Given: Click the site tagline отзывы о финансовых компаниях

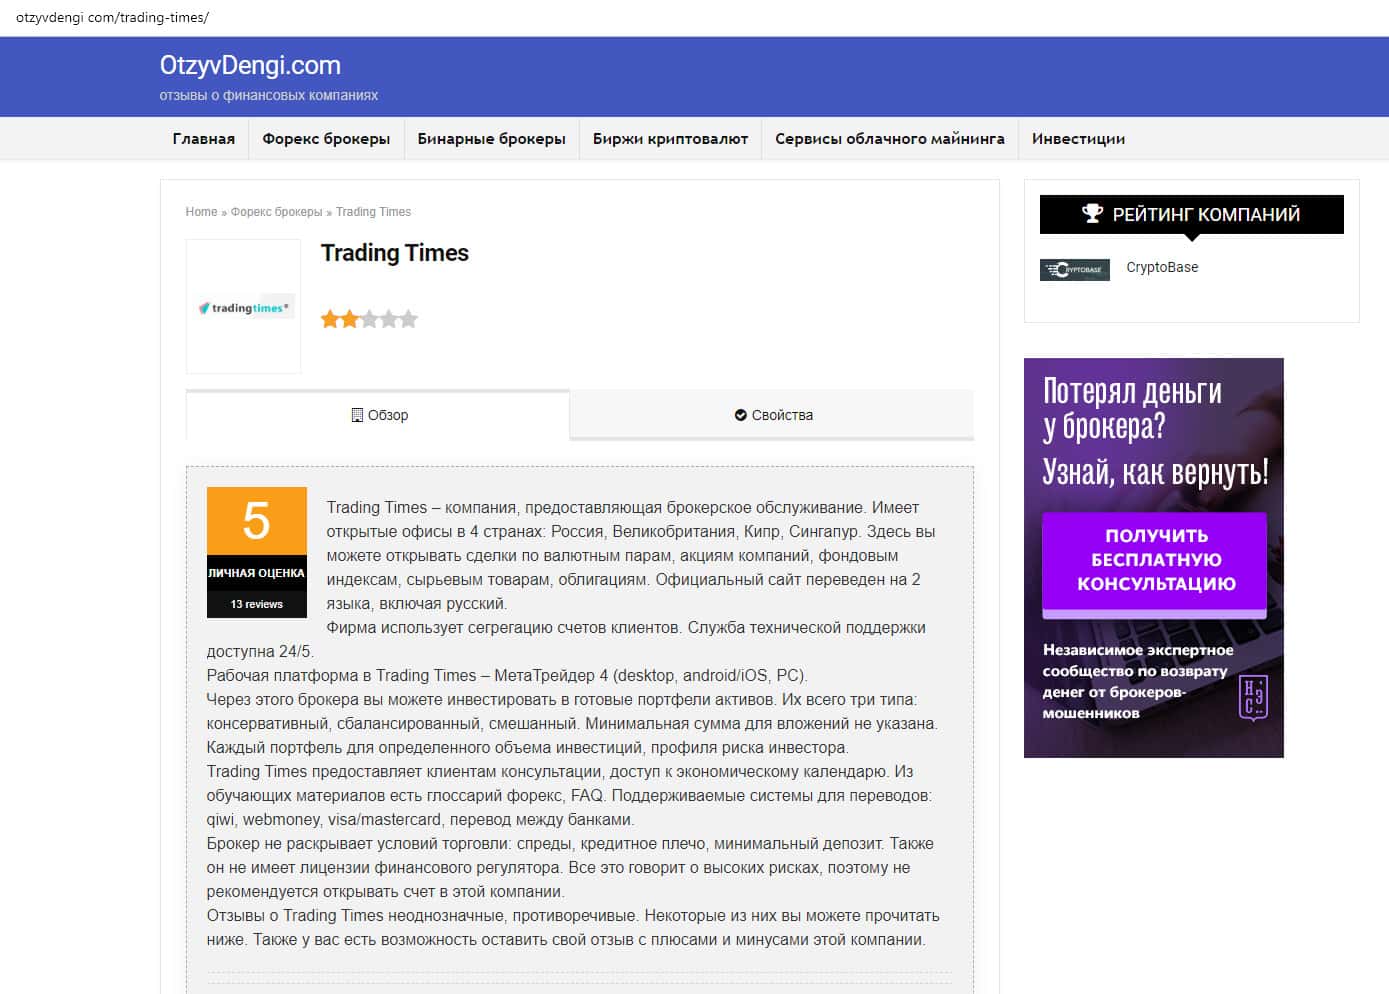Looking at the screenshot, I should click(269, 96).
